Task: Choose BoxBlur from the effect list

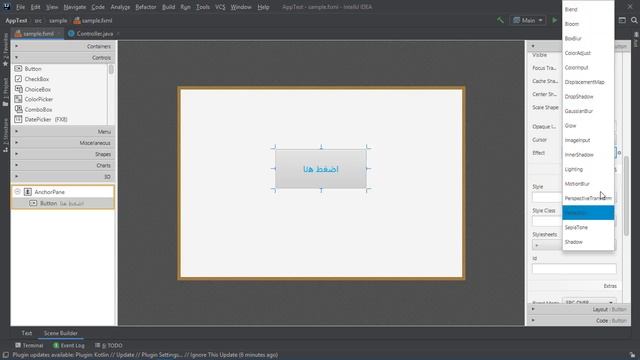Action: [588, 38]
